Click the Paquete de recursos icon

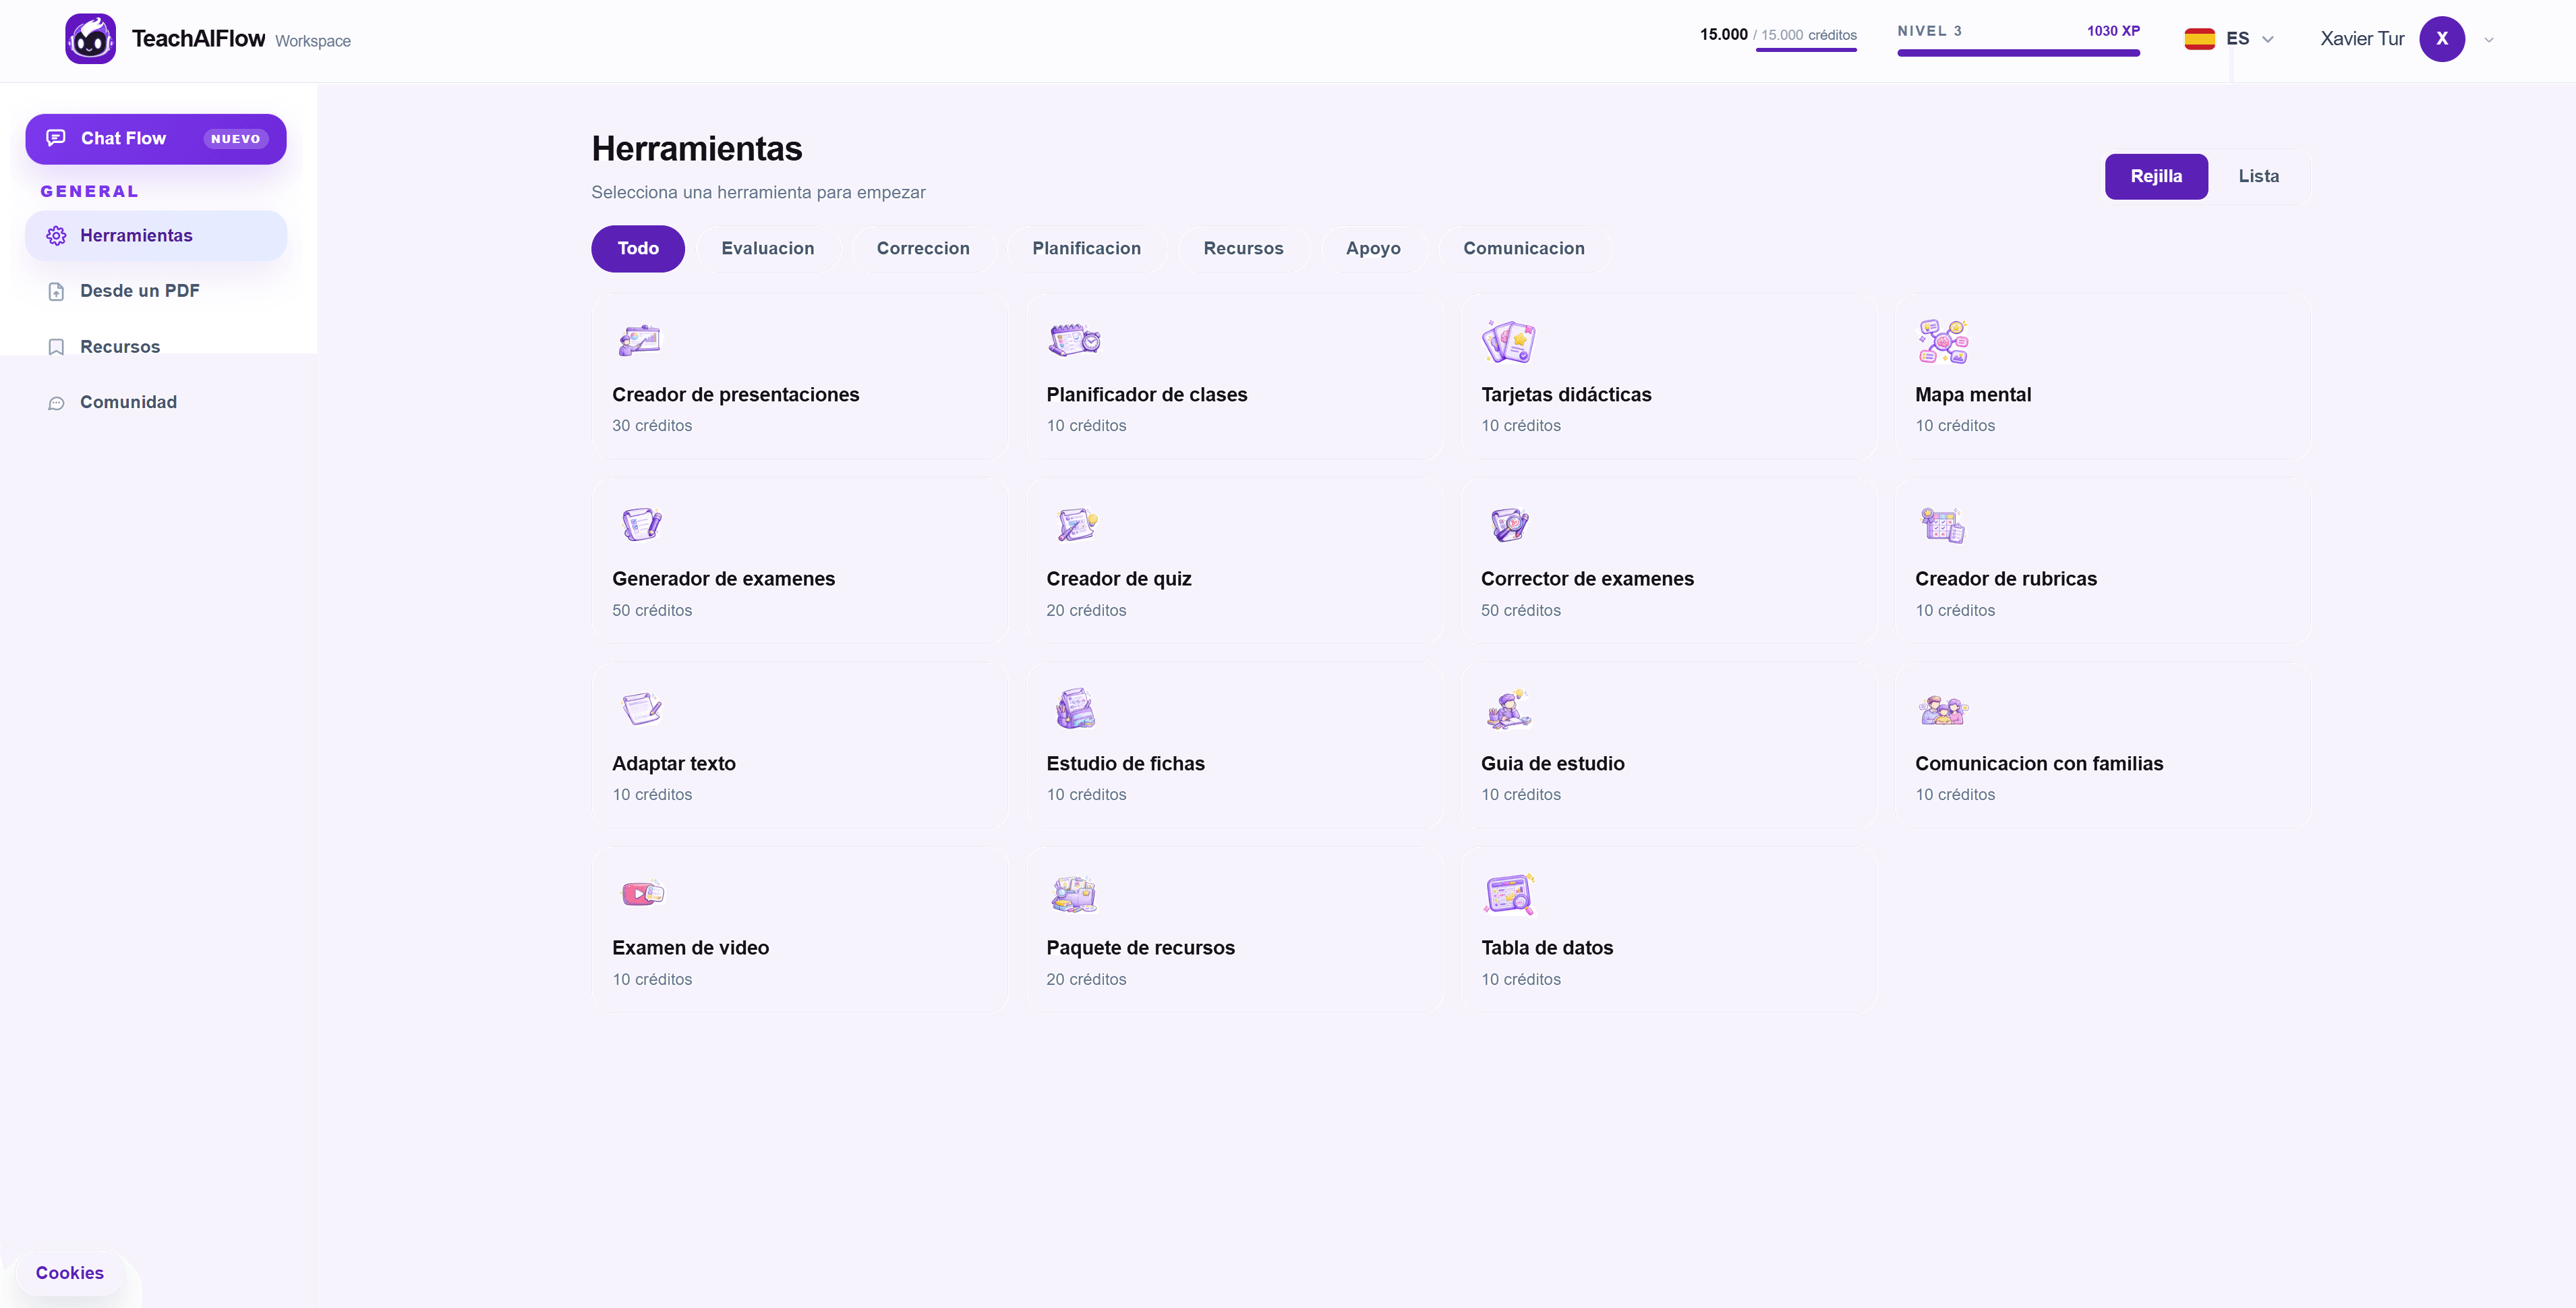point(1075,894)
